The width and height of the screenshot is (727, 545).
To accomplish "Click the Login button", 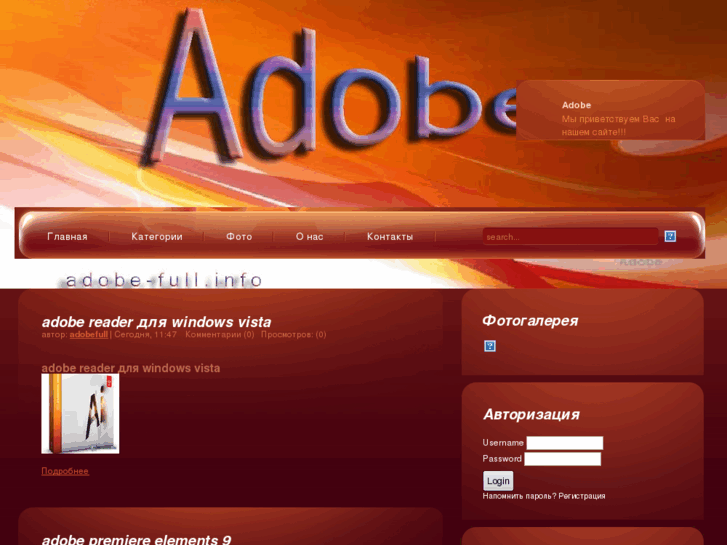I will point(498,481).
